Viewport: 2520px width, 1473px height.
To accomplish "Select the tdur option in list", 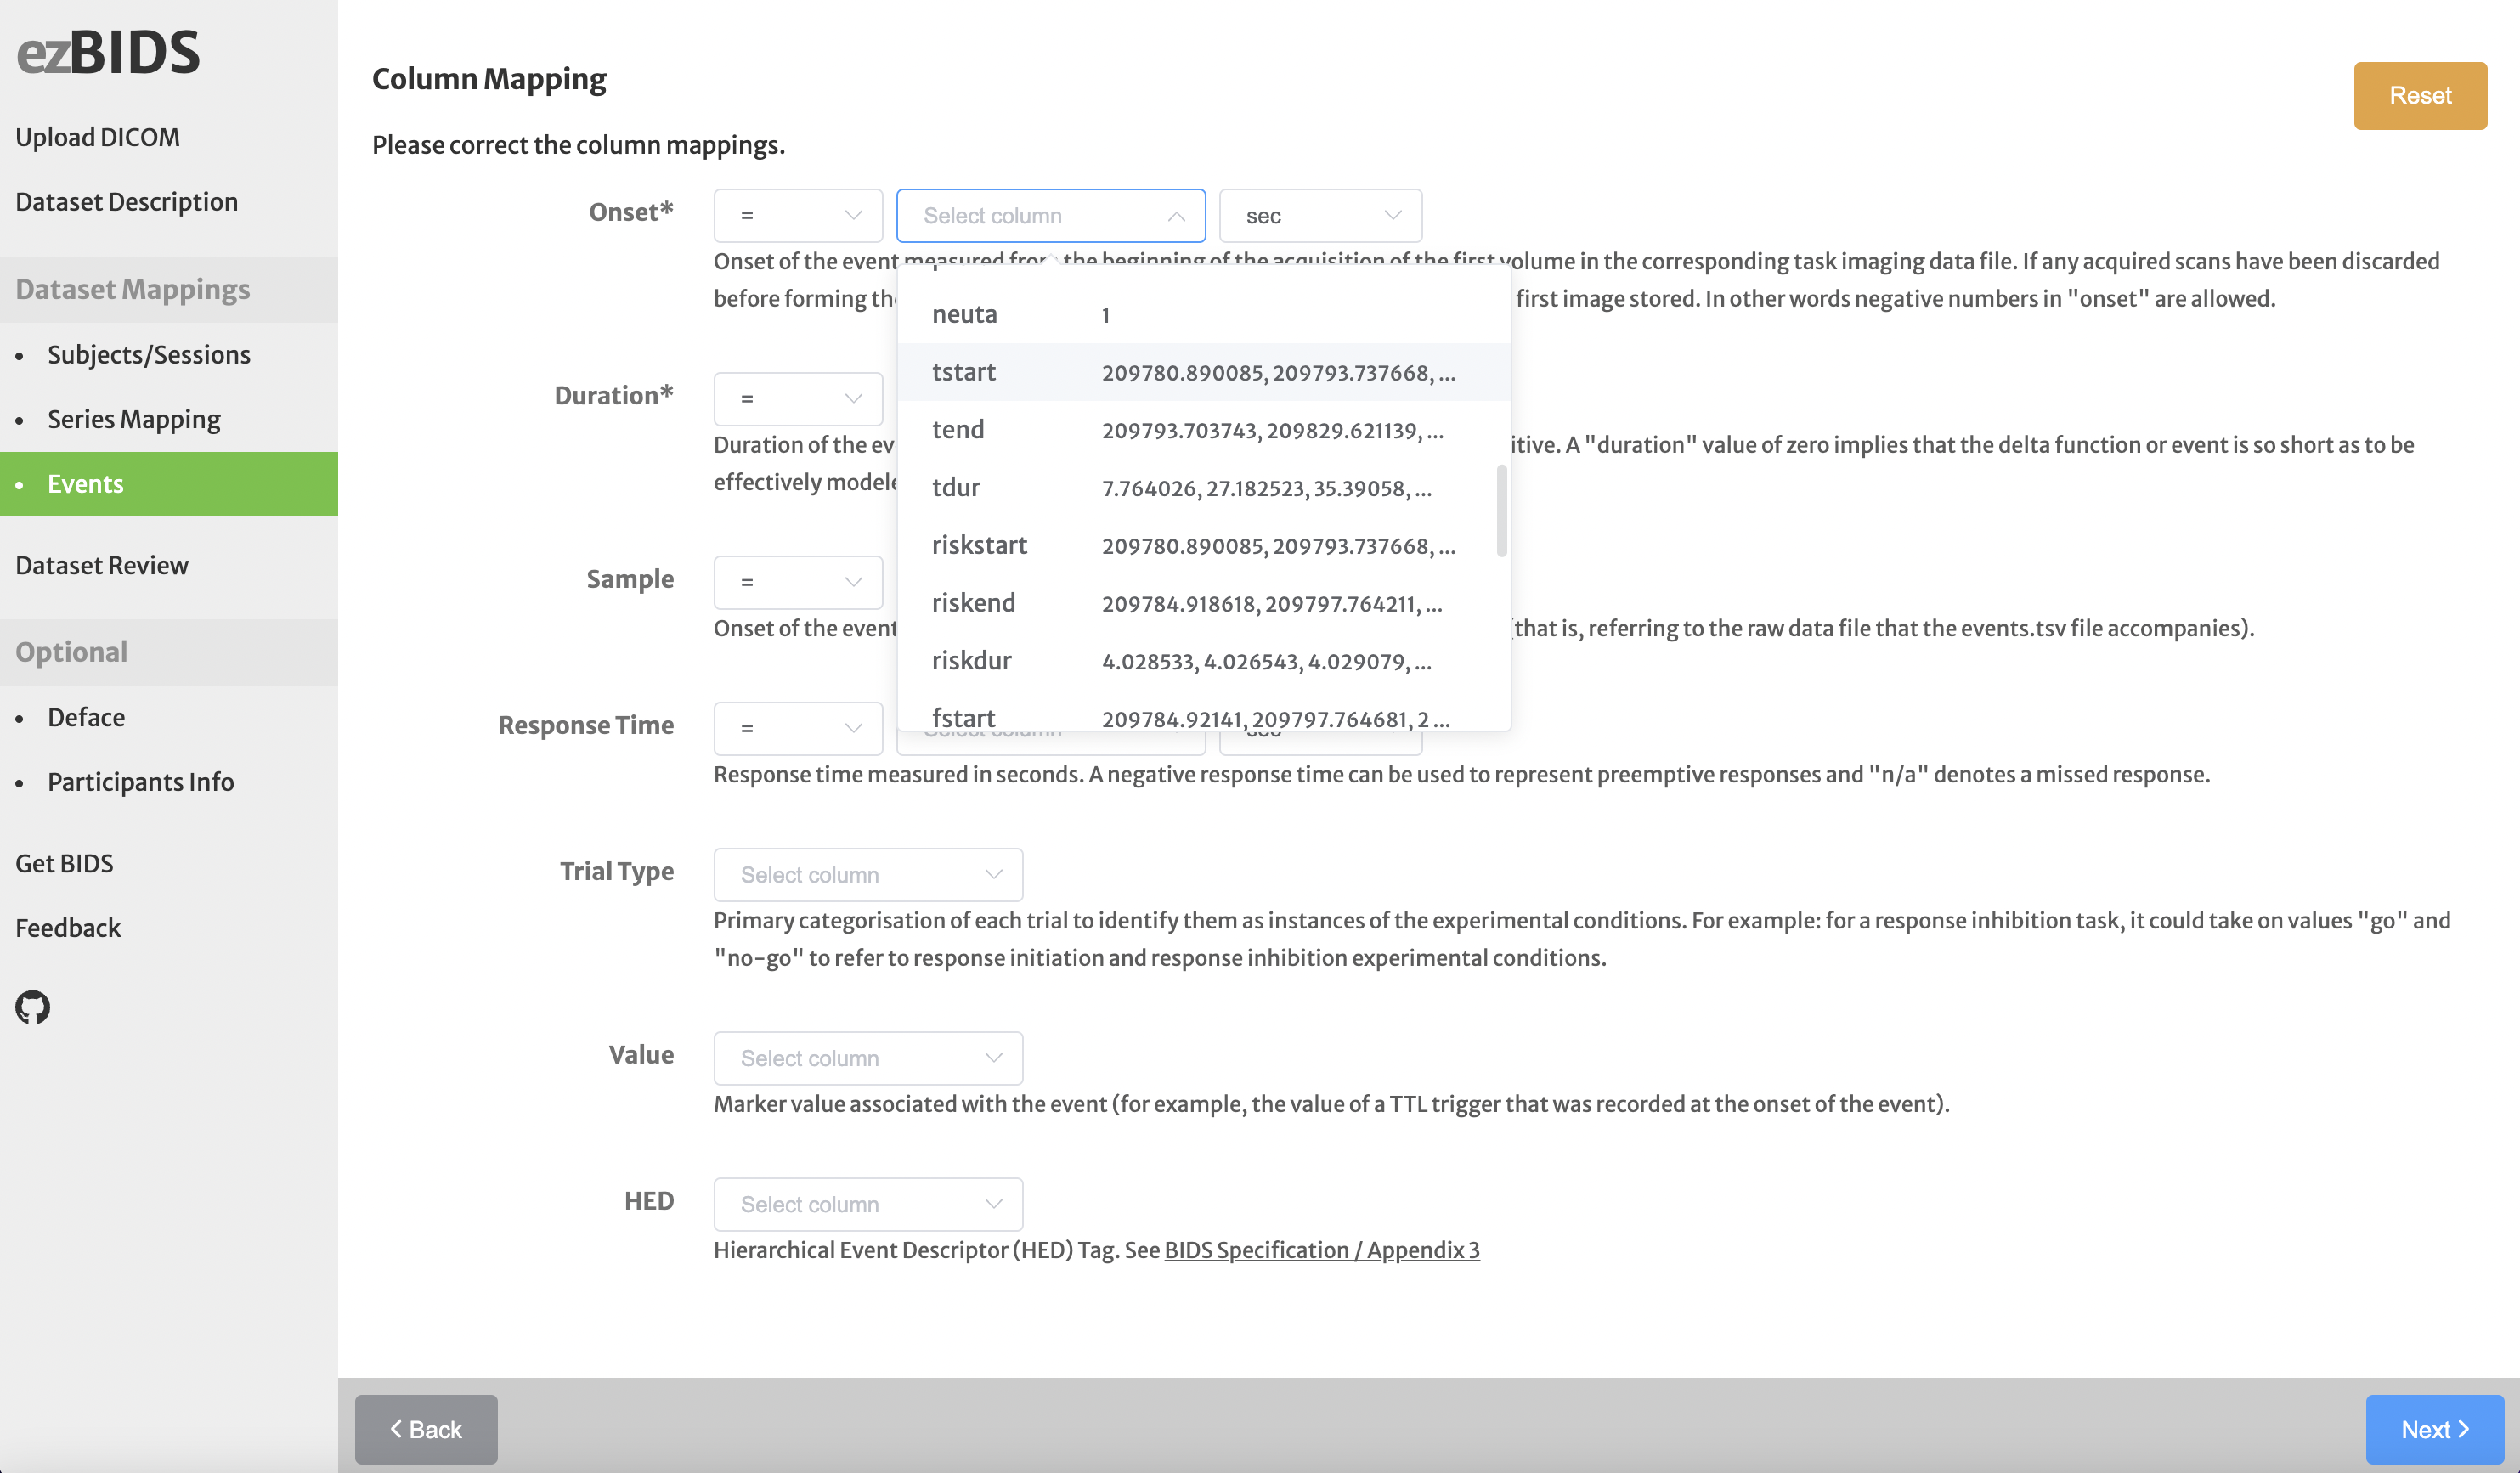I will click(x=1204, y=488).
